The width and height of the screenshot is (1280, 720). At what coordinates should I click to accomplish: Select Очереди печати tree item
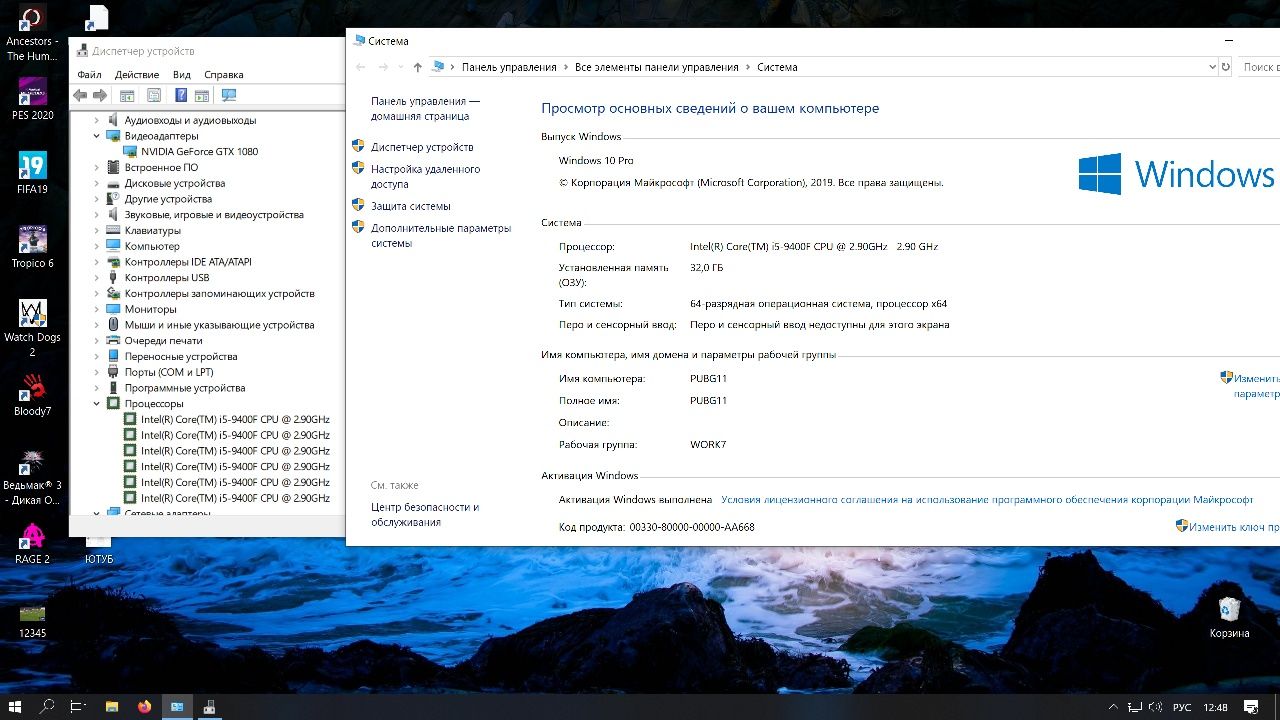[x=163, y=341]
